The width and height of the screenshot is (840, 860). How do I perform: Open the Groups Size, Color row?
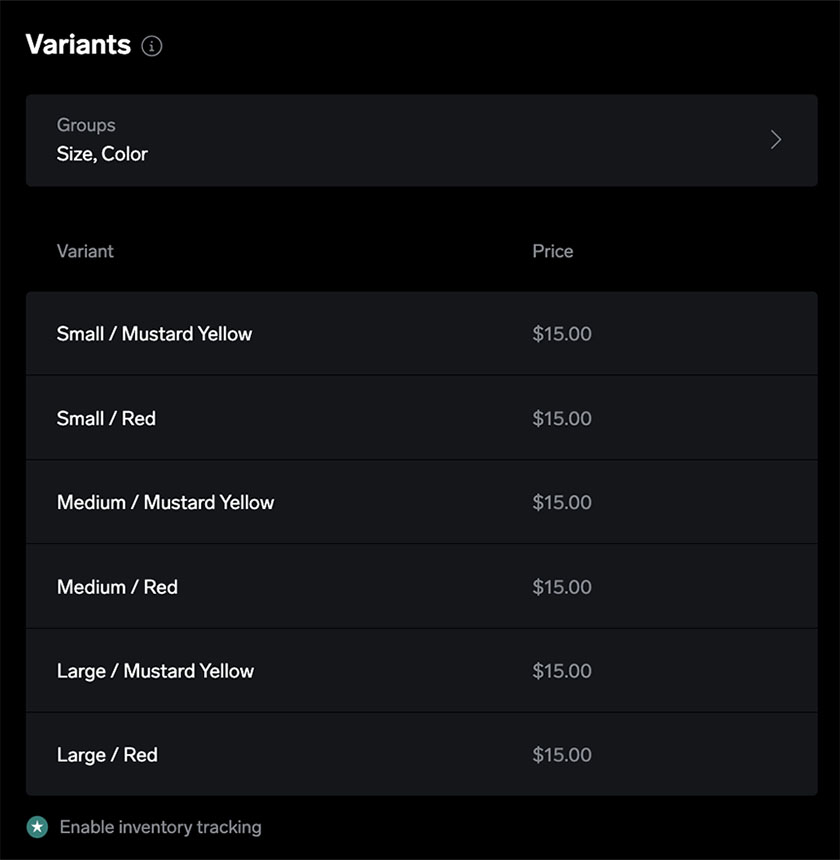pyautogui.click(x=422, y=140)
